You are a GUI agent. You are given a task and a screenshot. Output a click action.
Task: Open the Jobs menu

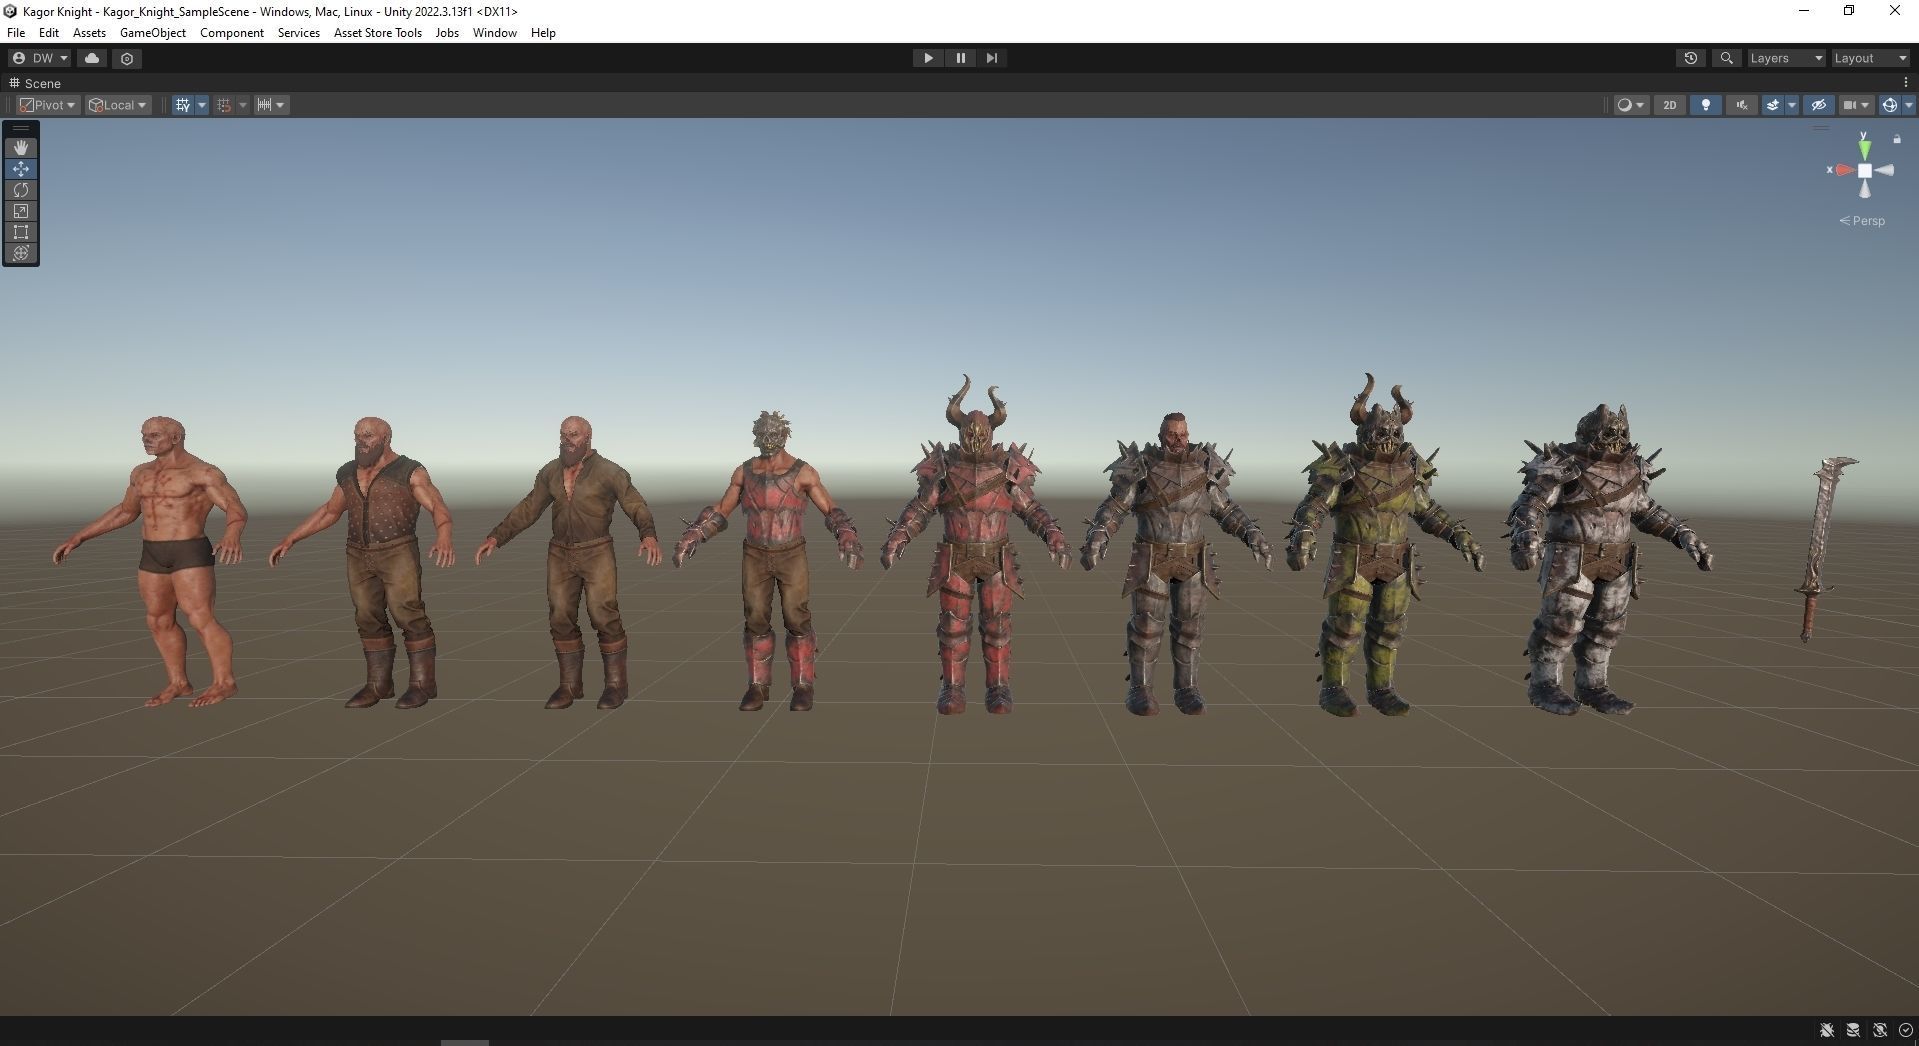pos(447,33)
